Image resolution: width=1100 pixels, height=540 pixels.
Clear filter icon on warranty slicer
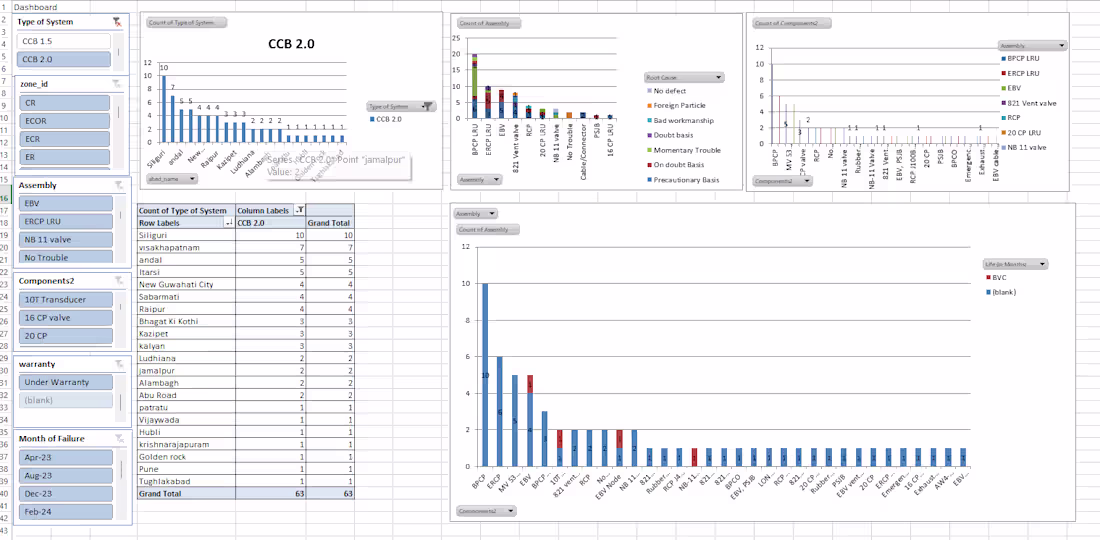click(x=119, y=364)
